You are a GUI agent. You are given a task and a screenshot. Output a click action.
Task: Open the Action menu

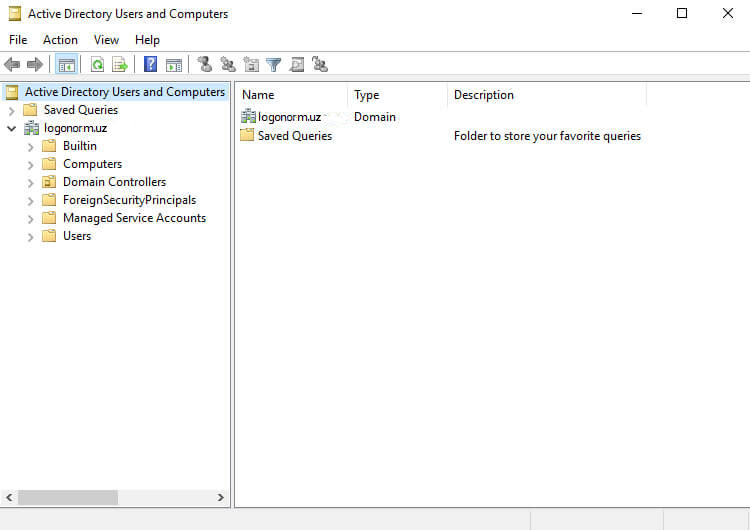(x=60, y=40)
